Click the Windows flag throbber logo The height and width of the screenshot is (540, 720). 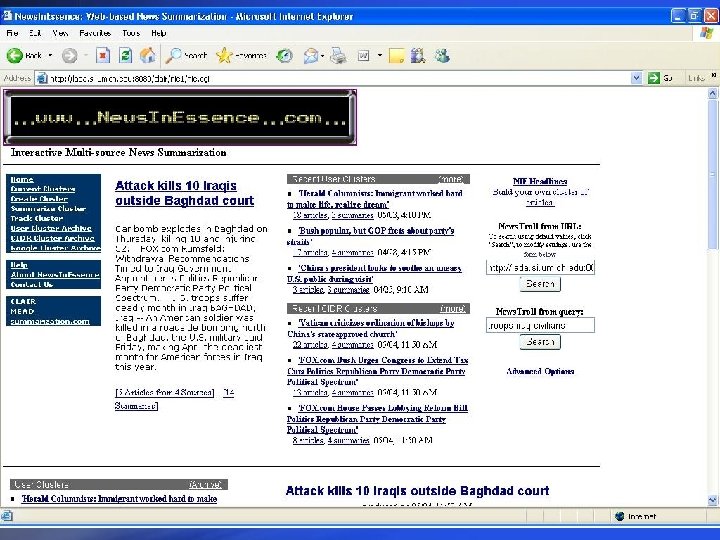(707, 34)
